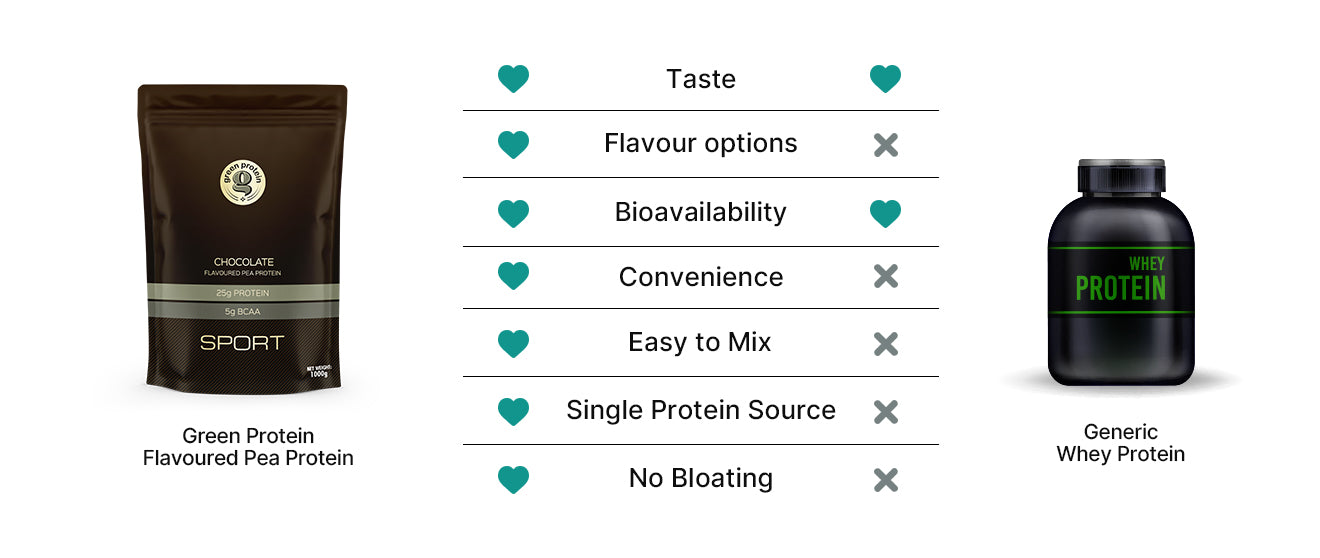
Task: Click the Single Protein Source label
Action: click(700, 410)
